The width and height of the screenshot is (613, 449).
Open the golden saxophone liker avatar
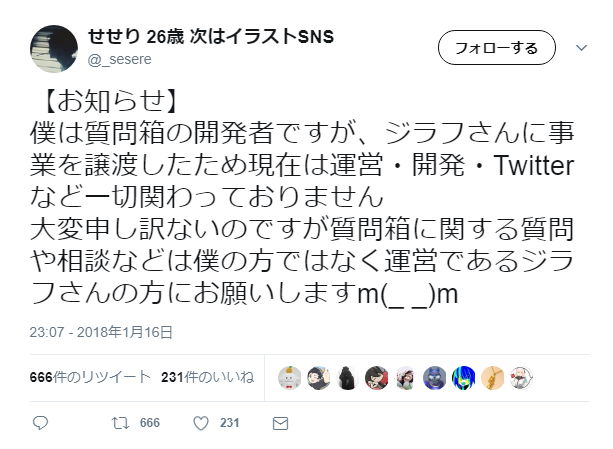pyautogui.click(x=493, y=378)
